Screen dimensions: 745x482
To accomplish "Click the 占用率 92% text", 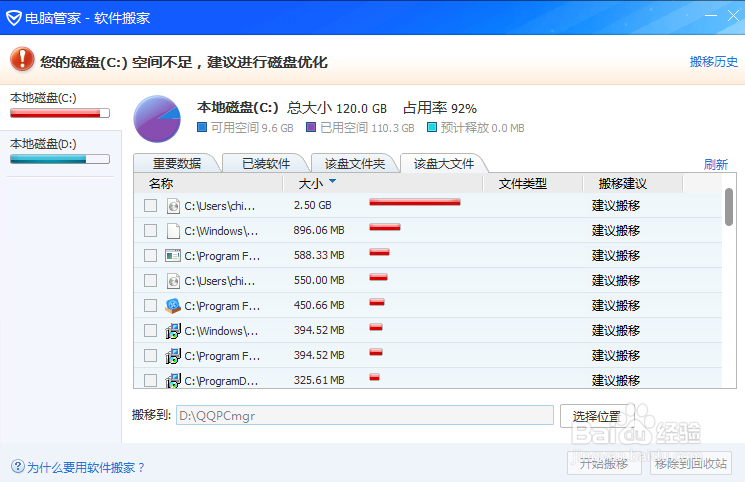I will (440, 108).
